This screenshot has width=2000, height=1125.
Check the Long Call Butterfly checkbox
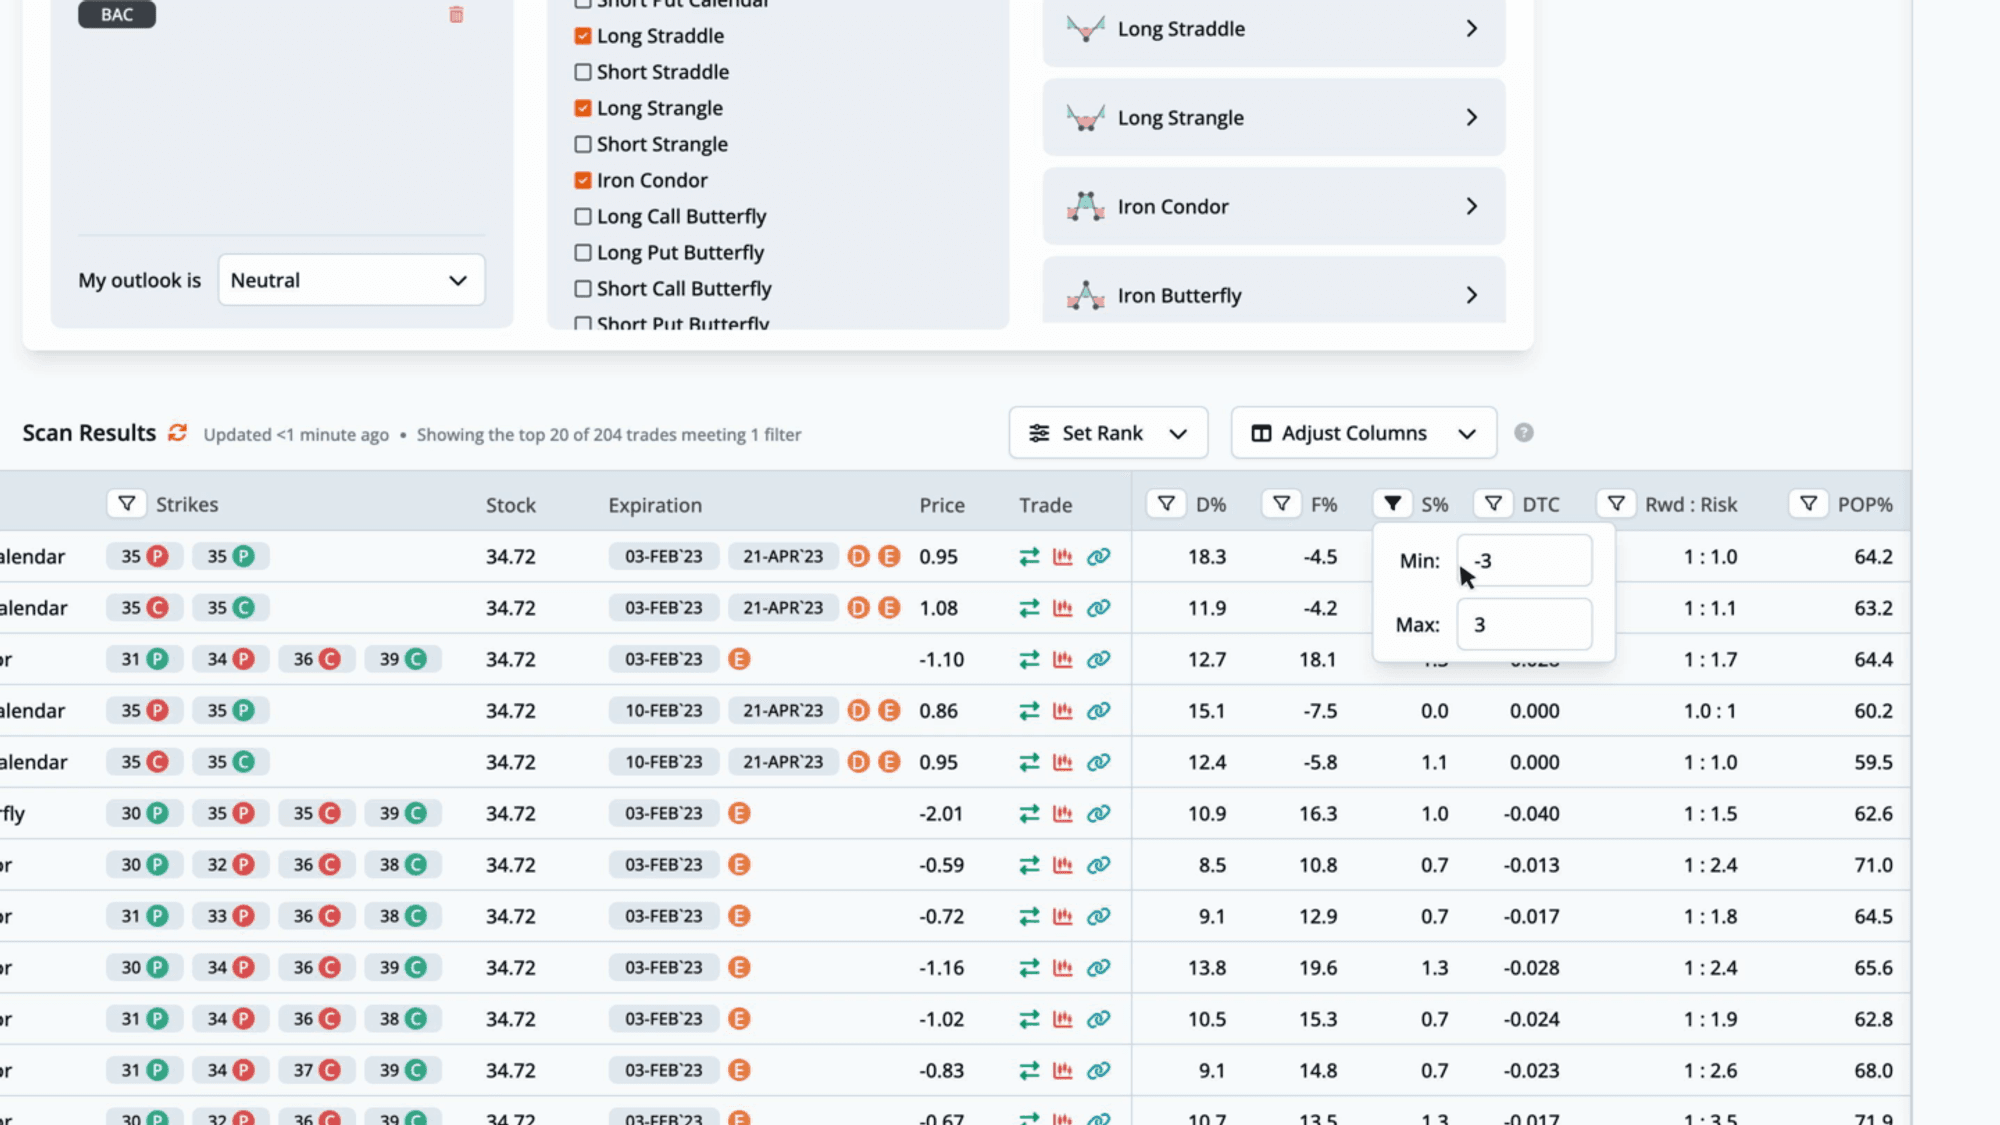583,216
